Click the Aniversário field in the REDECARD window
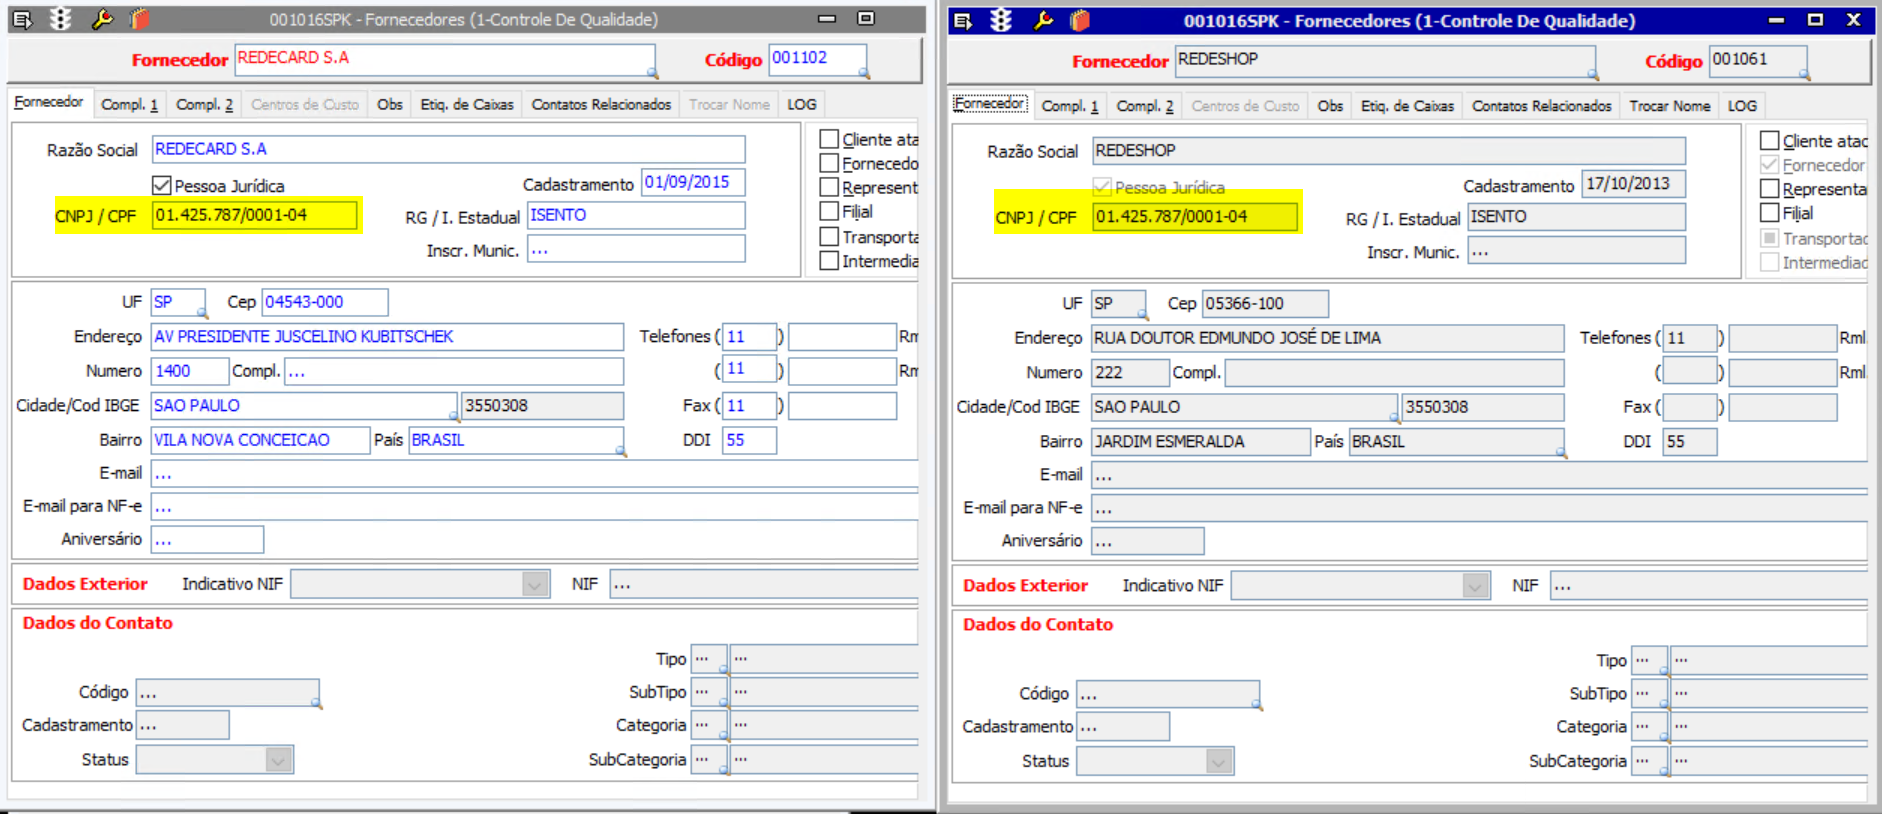The height and width of the screenshot is (814, 1882). tap(208, 540)
